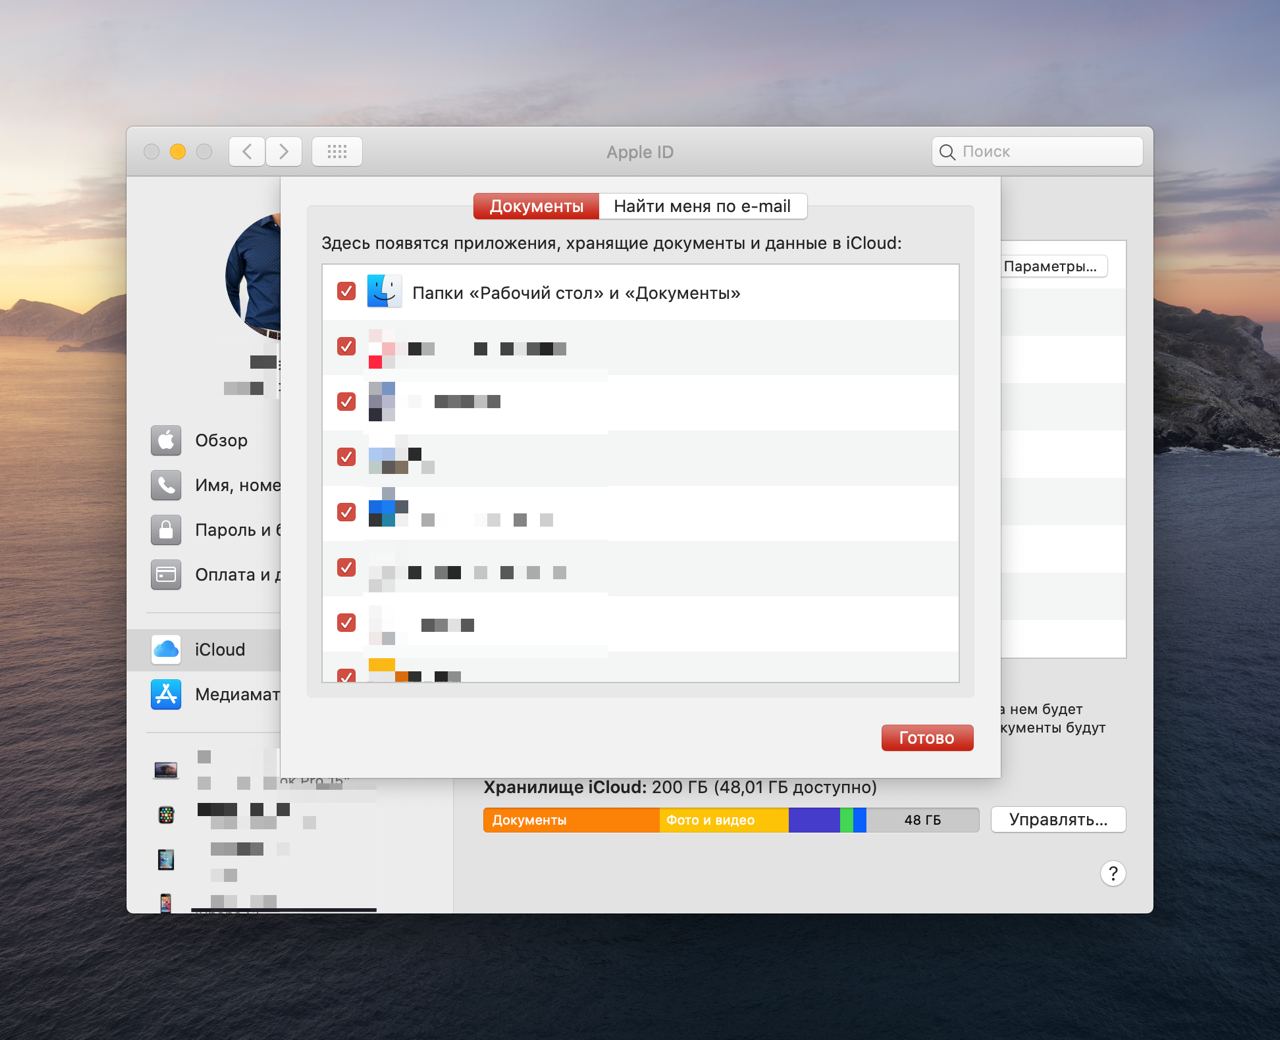
Task: Show all preferences grid button
Action: [337, 151]
